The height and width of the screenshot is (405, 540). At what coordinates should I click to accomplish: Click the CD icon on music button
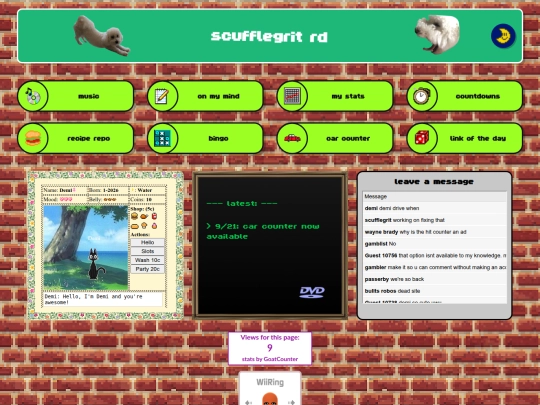pyautogui.click(x=33, y=96)
